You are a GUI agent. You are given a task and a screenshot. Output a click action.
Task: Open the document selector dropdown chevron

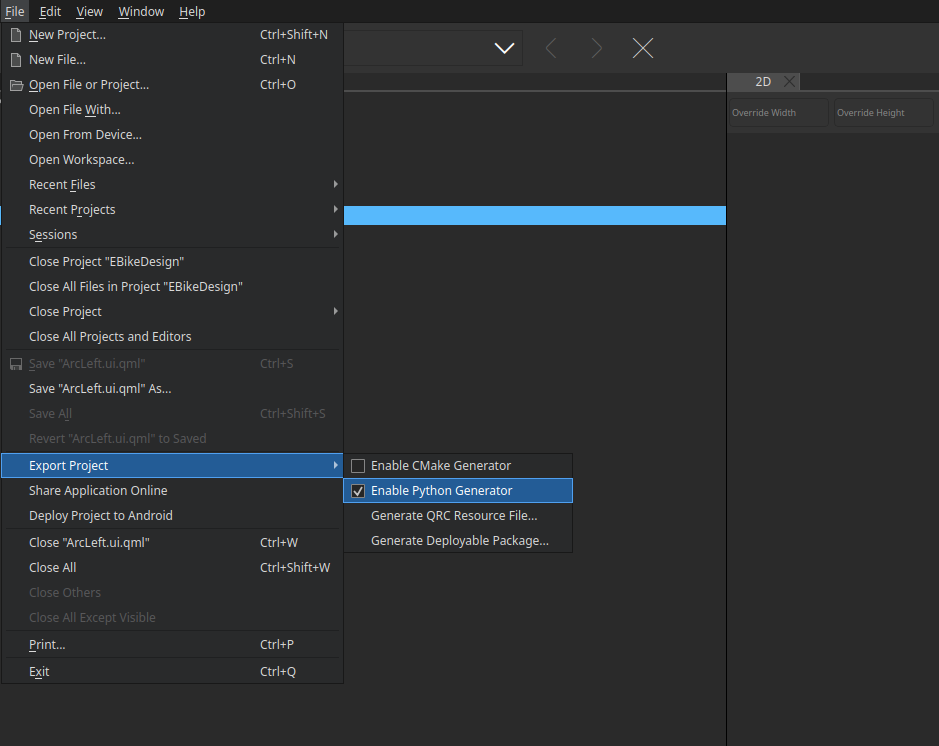504,48
